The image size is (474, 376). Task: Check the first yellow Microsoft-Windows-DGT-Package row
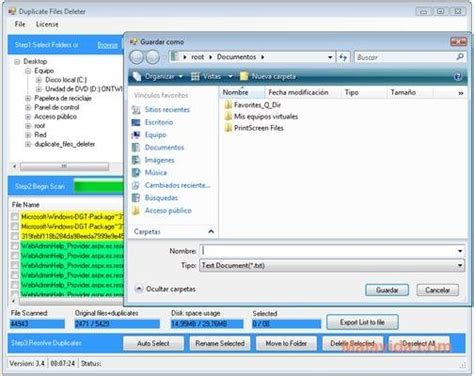(15, 217)
